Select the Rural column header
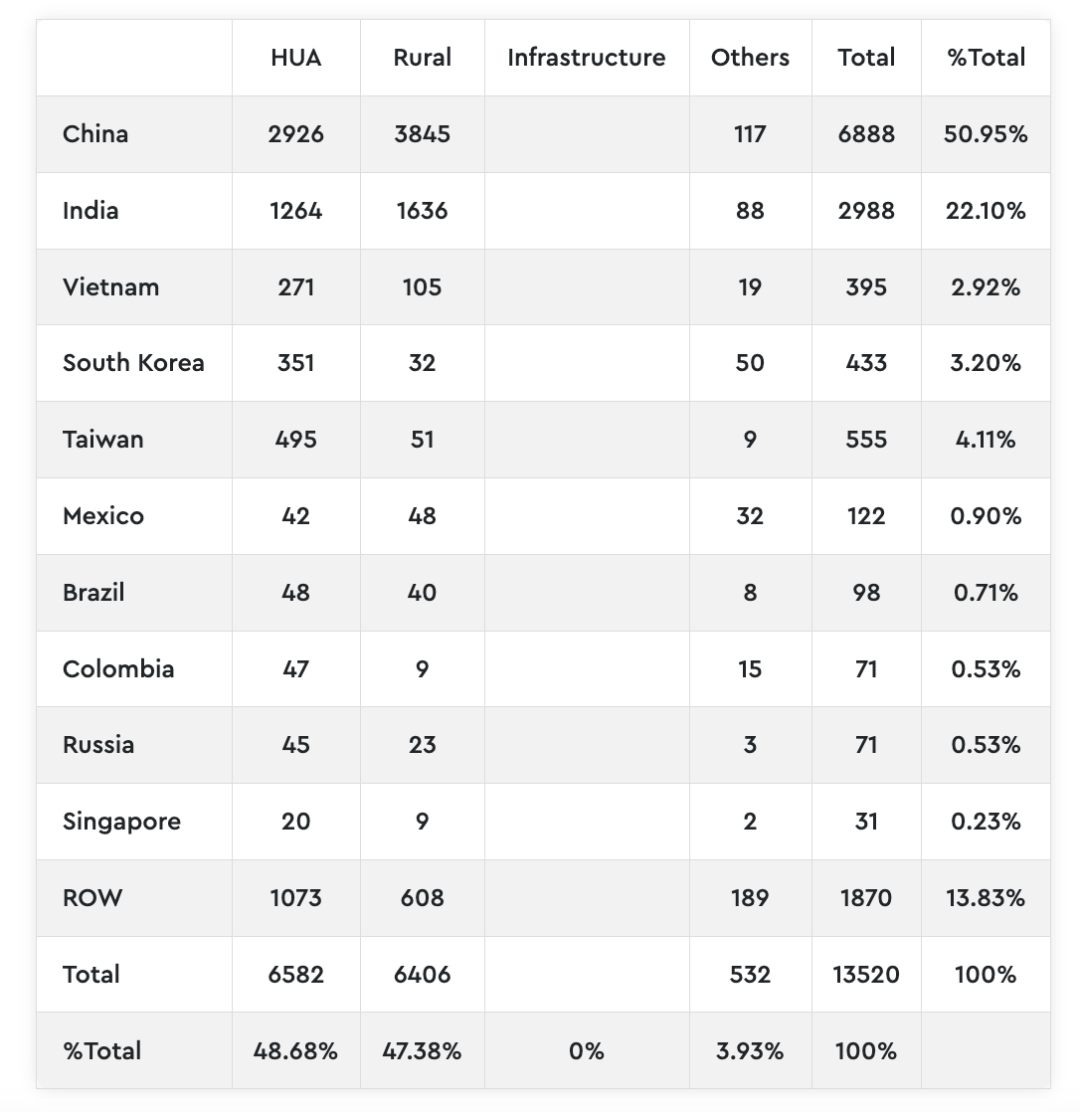1080x1112 pixels. [422, 58]
